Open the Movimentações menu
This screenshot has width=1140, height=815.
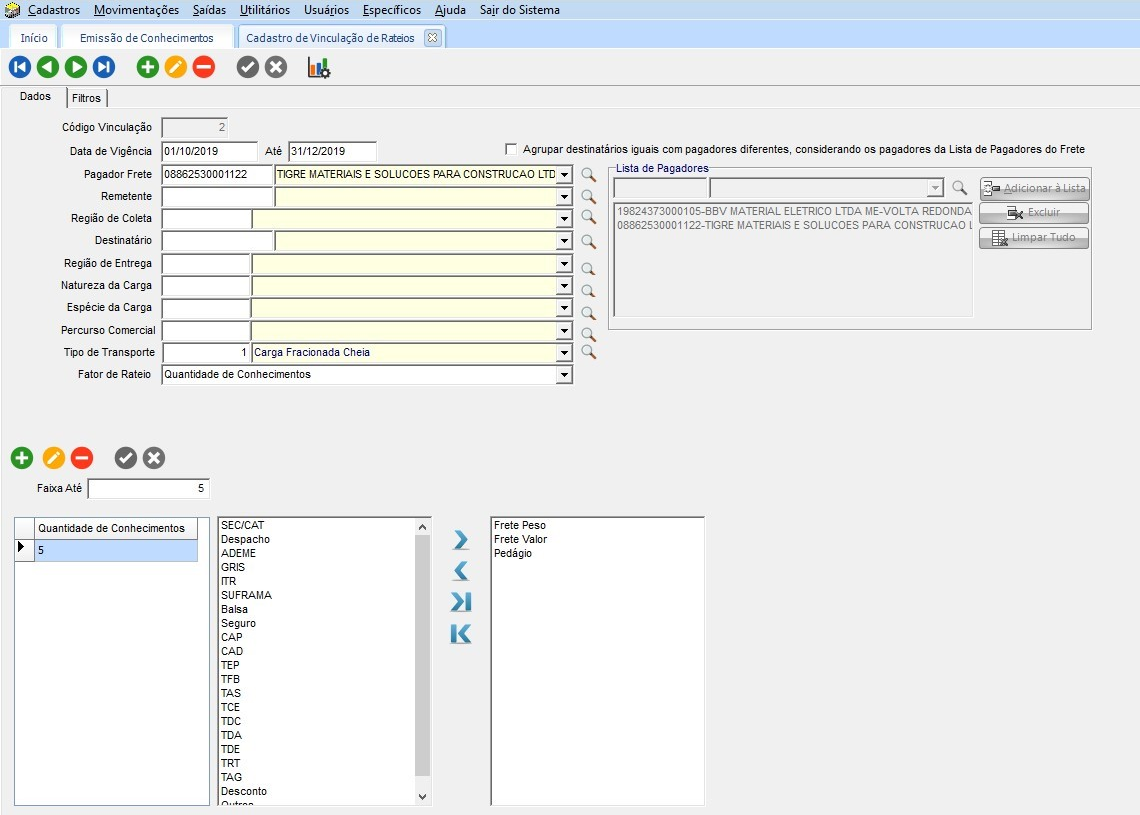tap(136, 10)
